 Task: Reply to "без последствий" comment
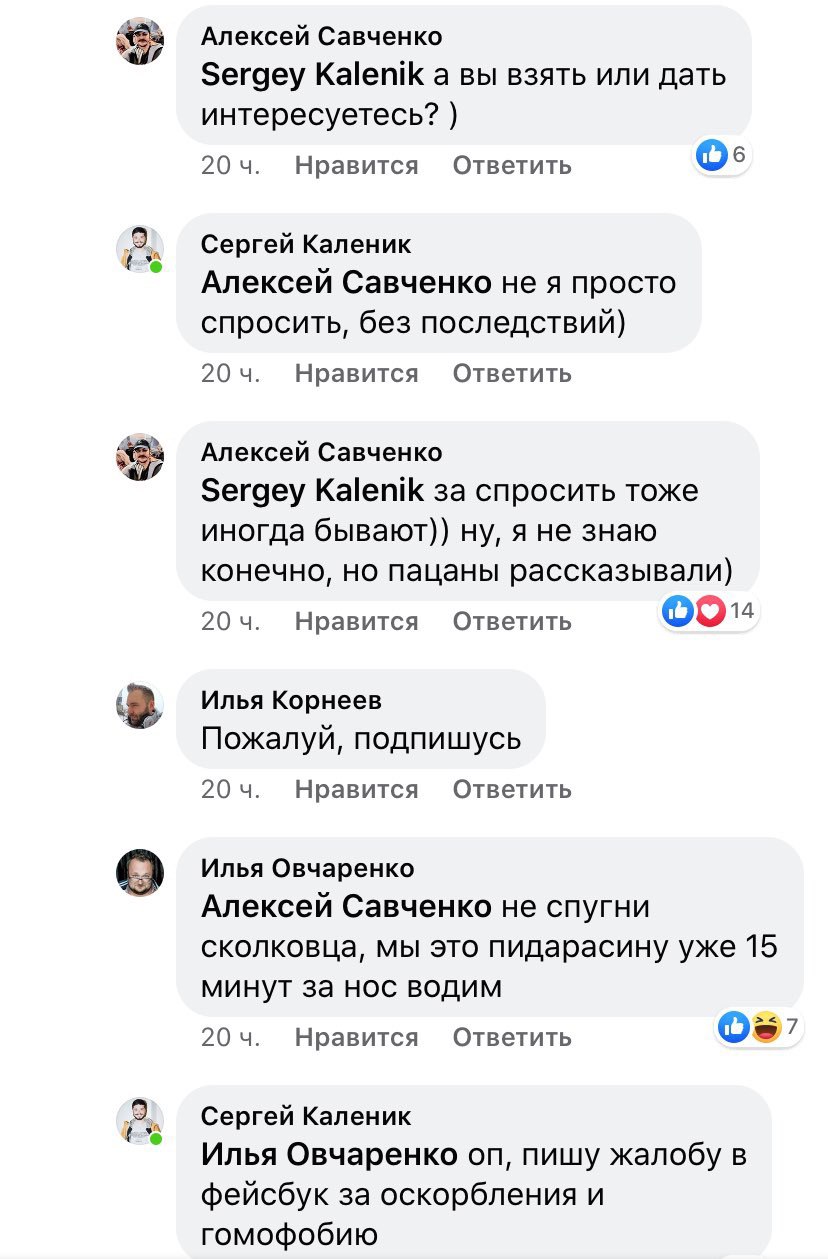point(512,373)
